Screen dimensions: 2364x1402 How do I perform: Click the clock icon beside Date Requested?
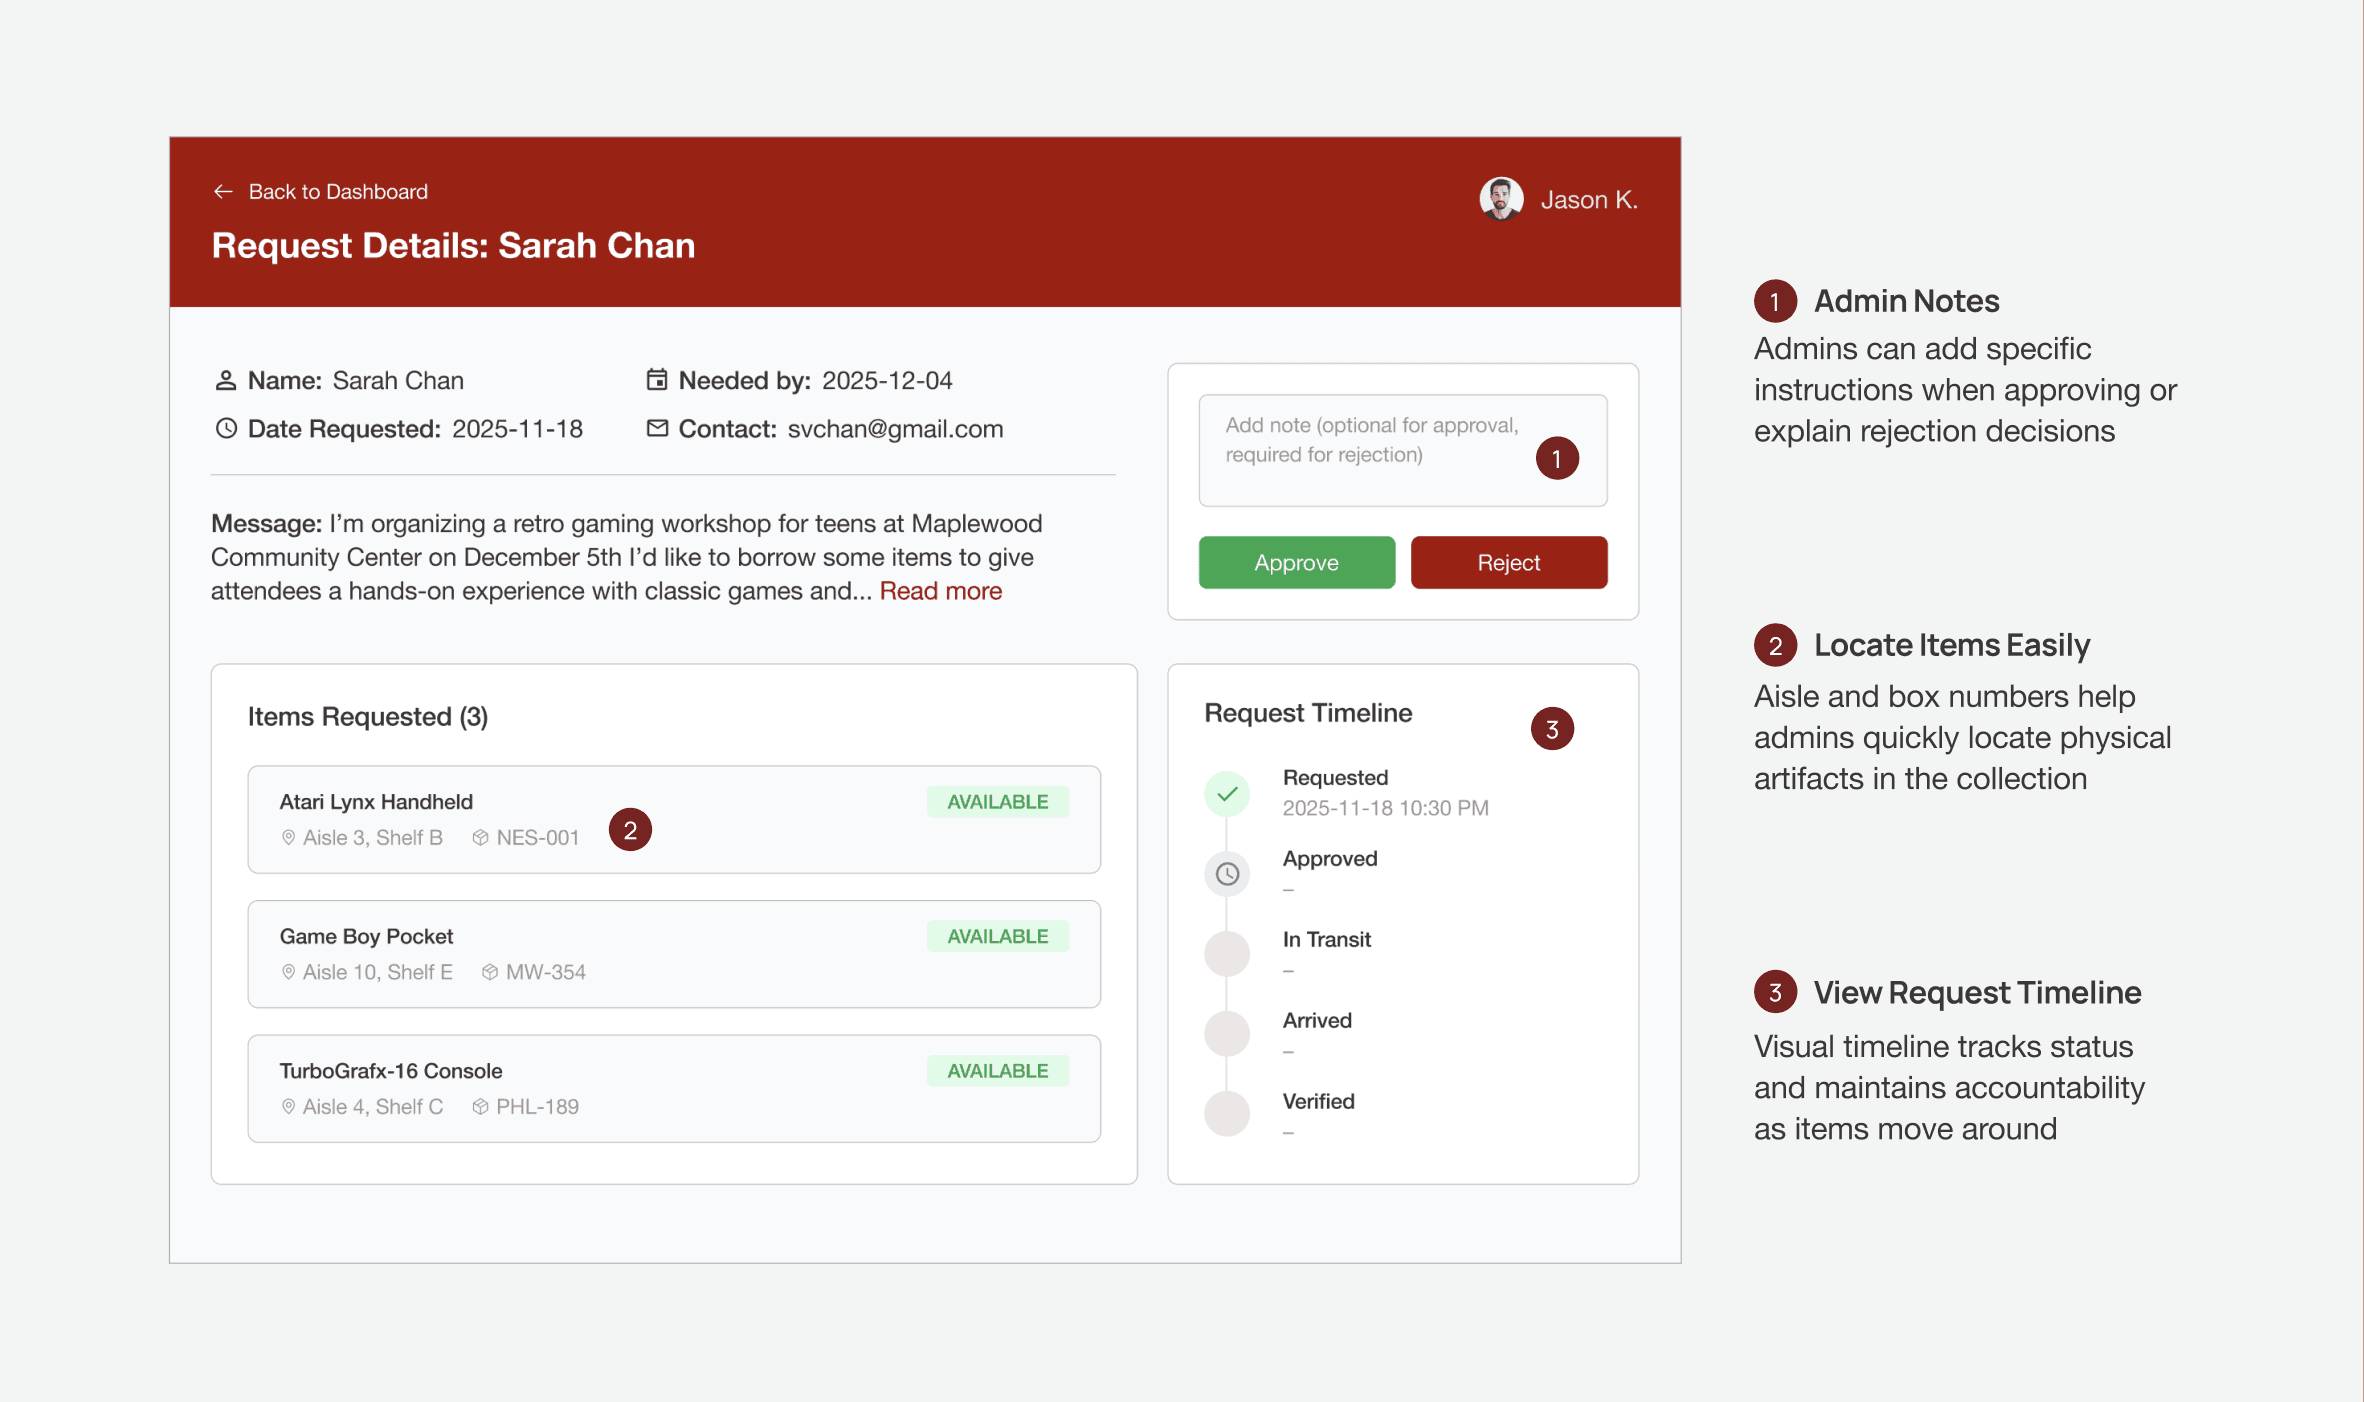click(226, 429)
